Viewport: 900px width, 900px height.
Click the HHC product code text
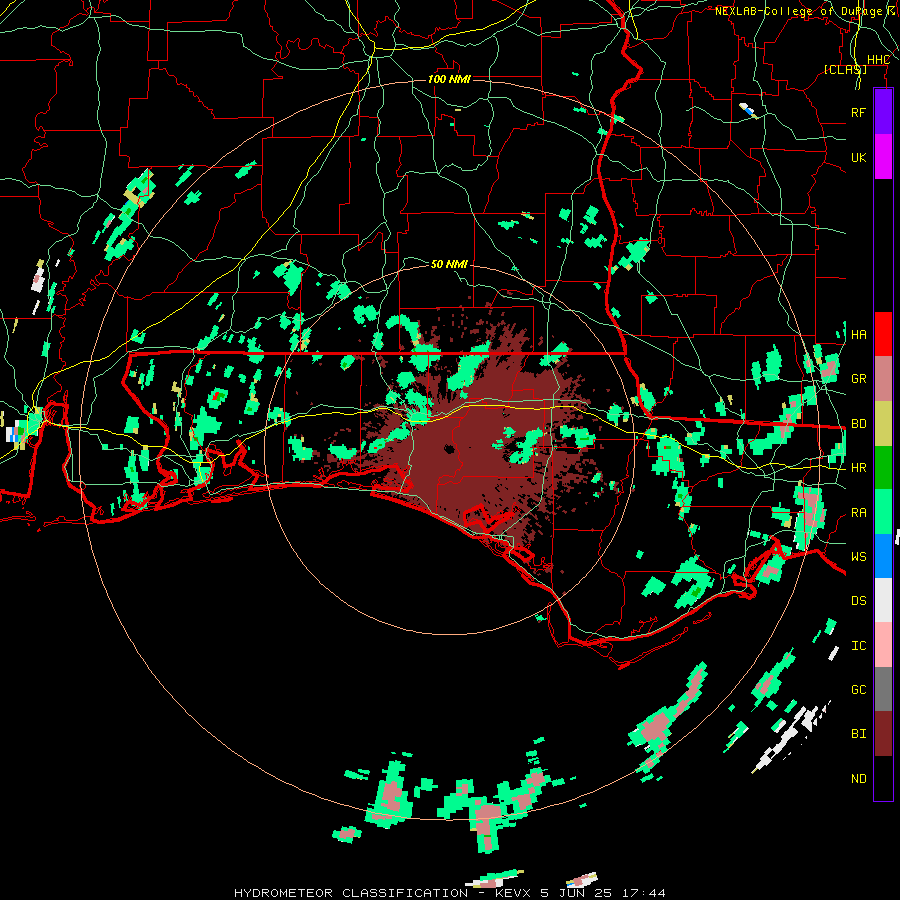[879, 60]
